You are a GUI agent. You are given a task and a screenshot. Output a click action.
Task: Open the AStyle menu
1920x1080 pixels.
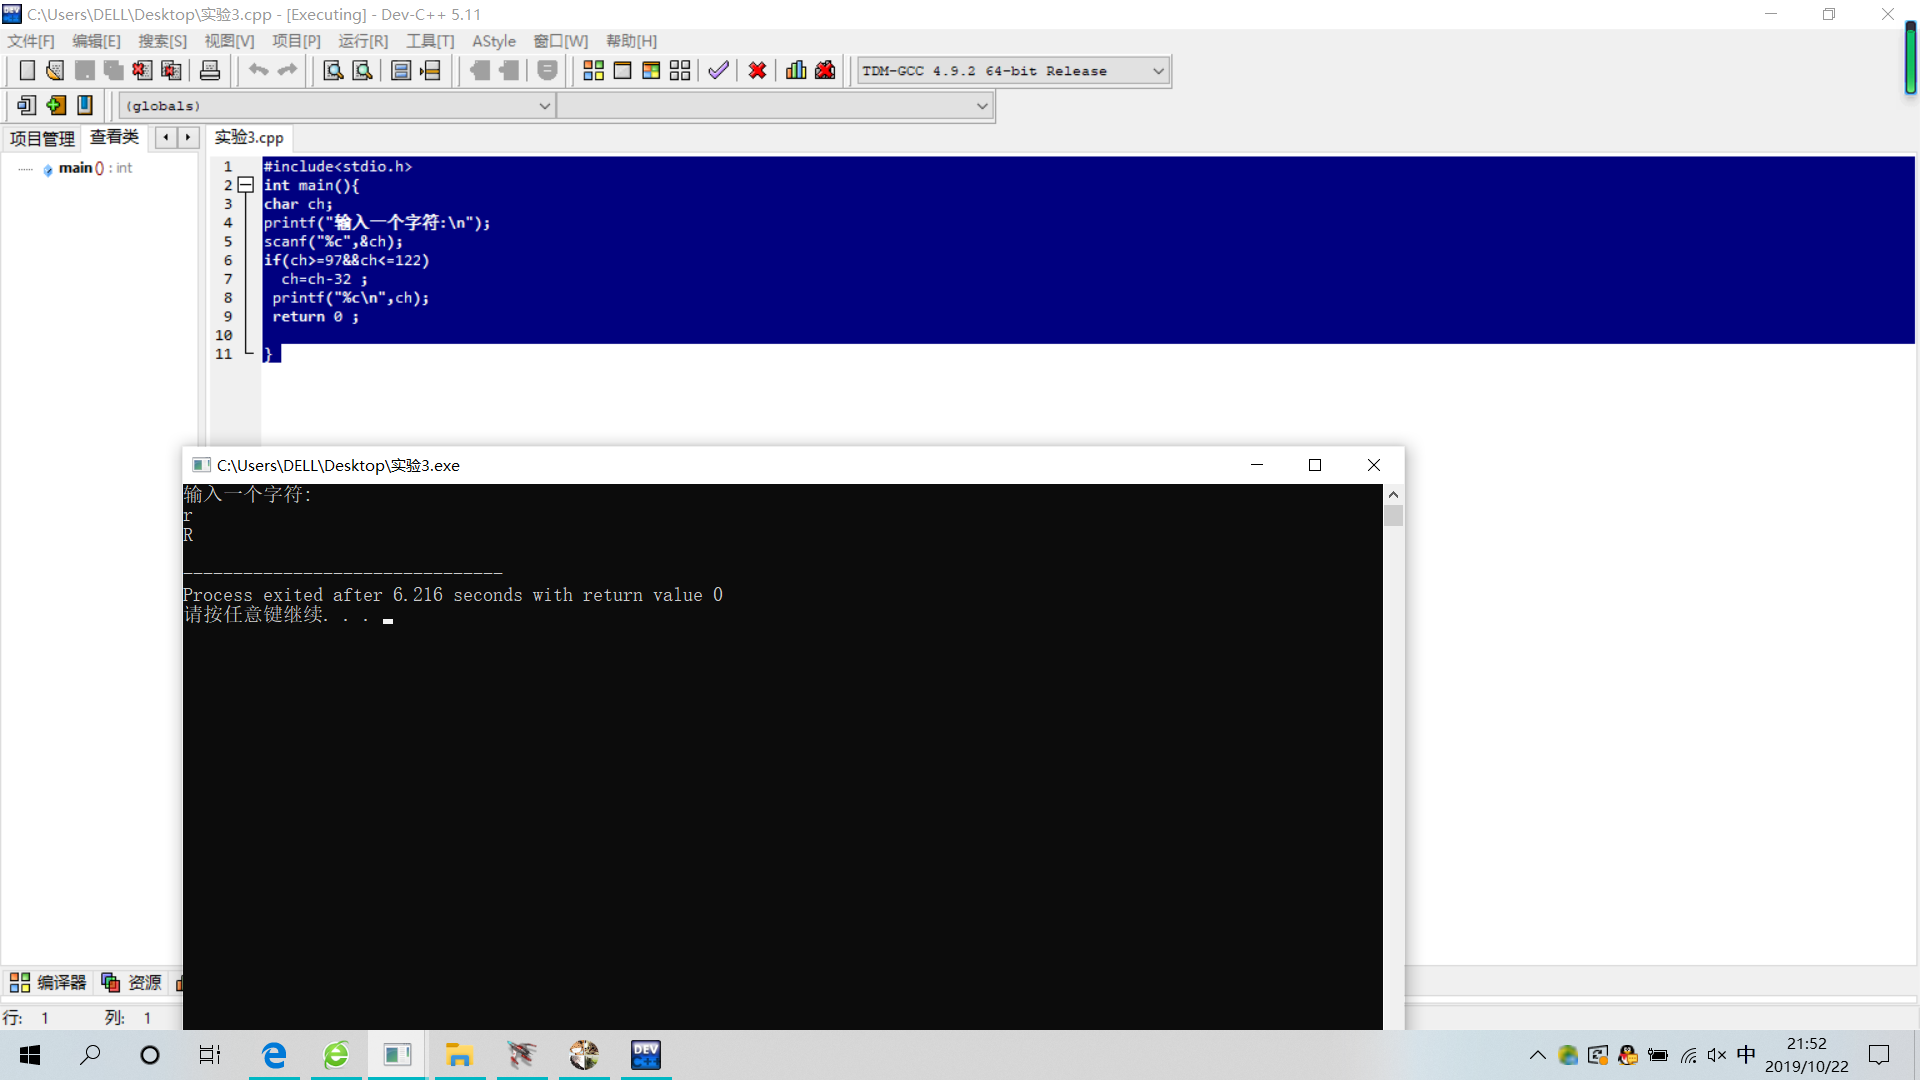tap(493, 41)
